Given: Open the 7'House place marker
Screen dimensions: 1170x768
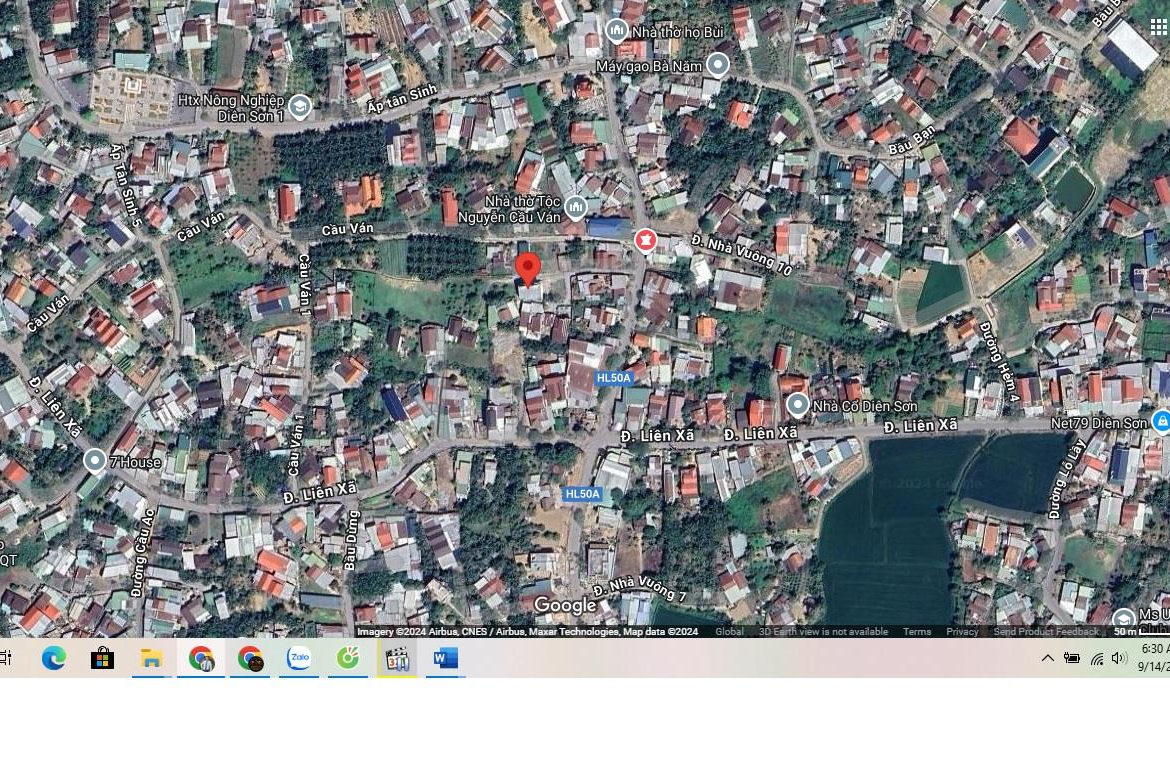Looking at the screenshot, I should coord(95,461).
